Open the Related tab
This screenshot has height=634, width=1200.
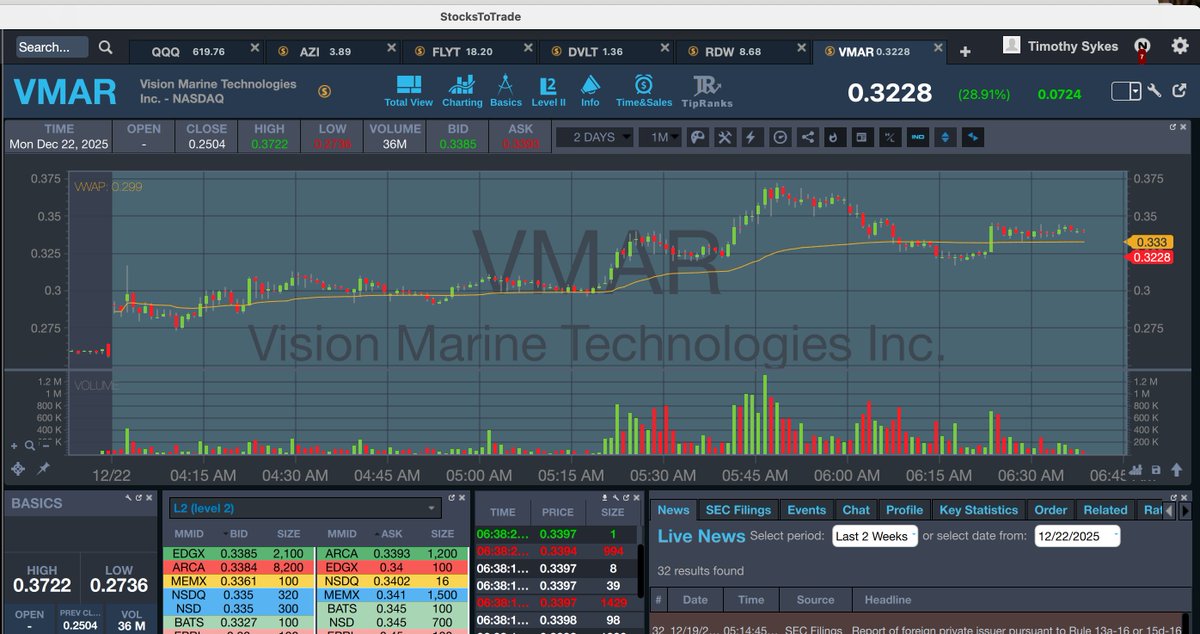[1105, 510]
